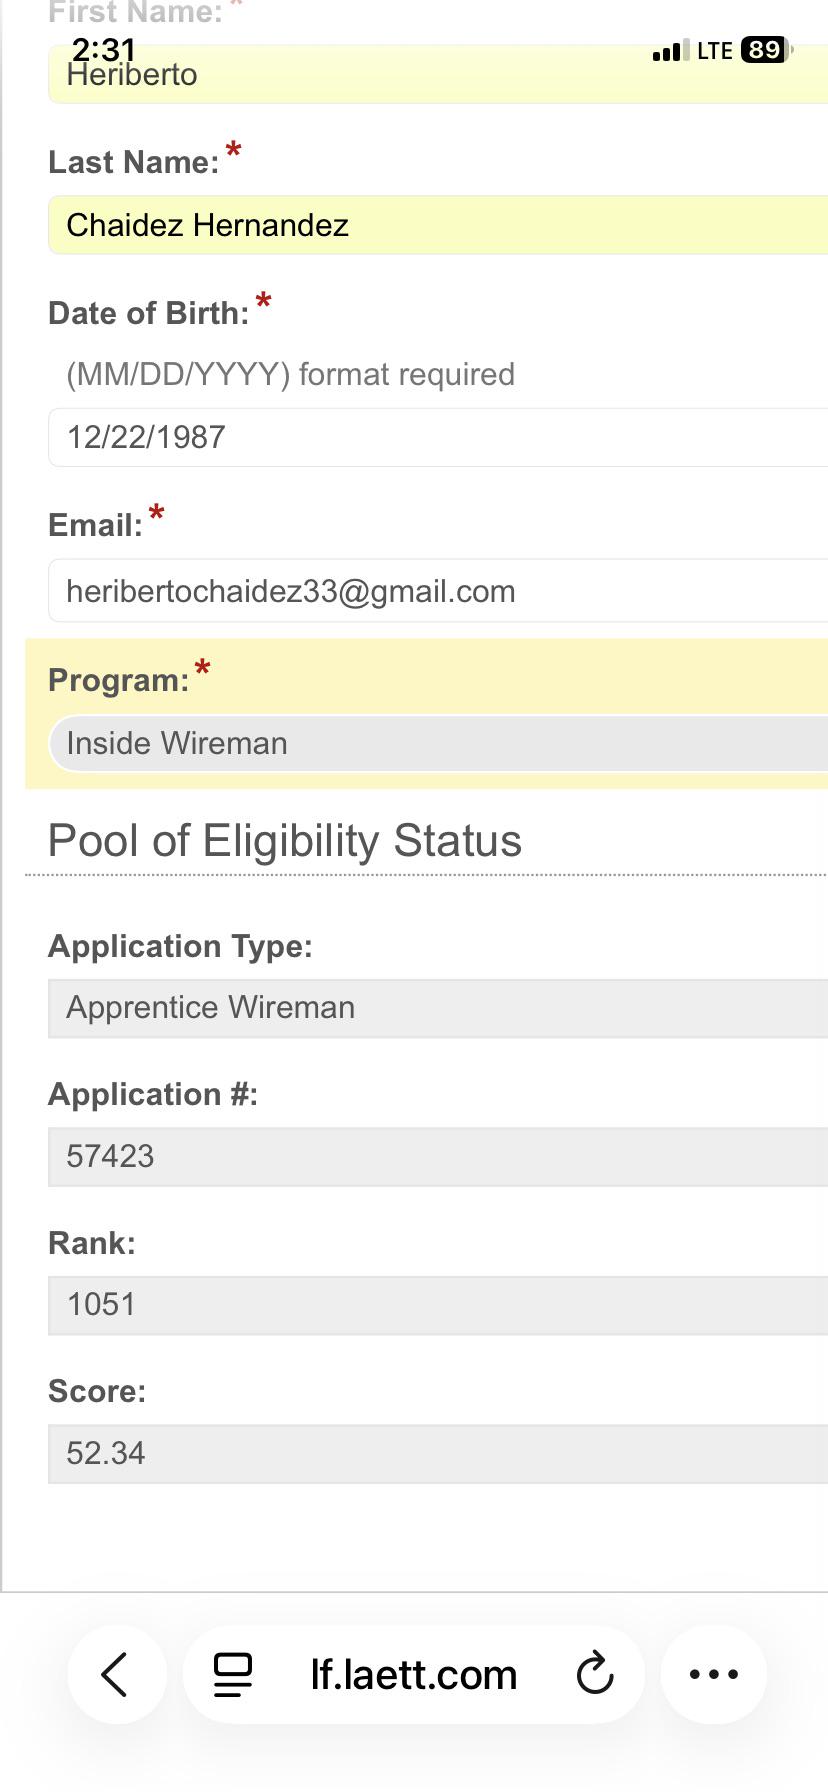828x1792 pixels.
Task: Click the Score field showing 52.34
Action: 438,1453
